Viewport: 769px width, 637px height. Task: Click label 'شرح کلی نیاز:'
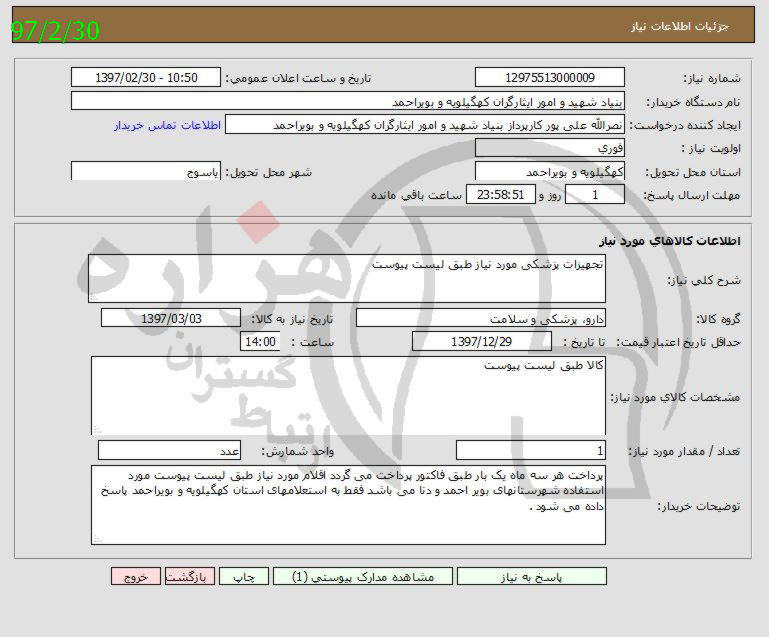coord(704,280)
